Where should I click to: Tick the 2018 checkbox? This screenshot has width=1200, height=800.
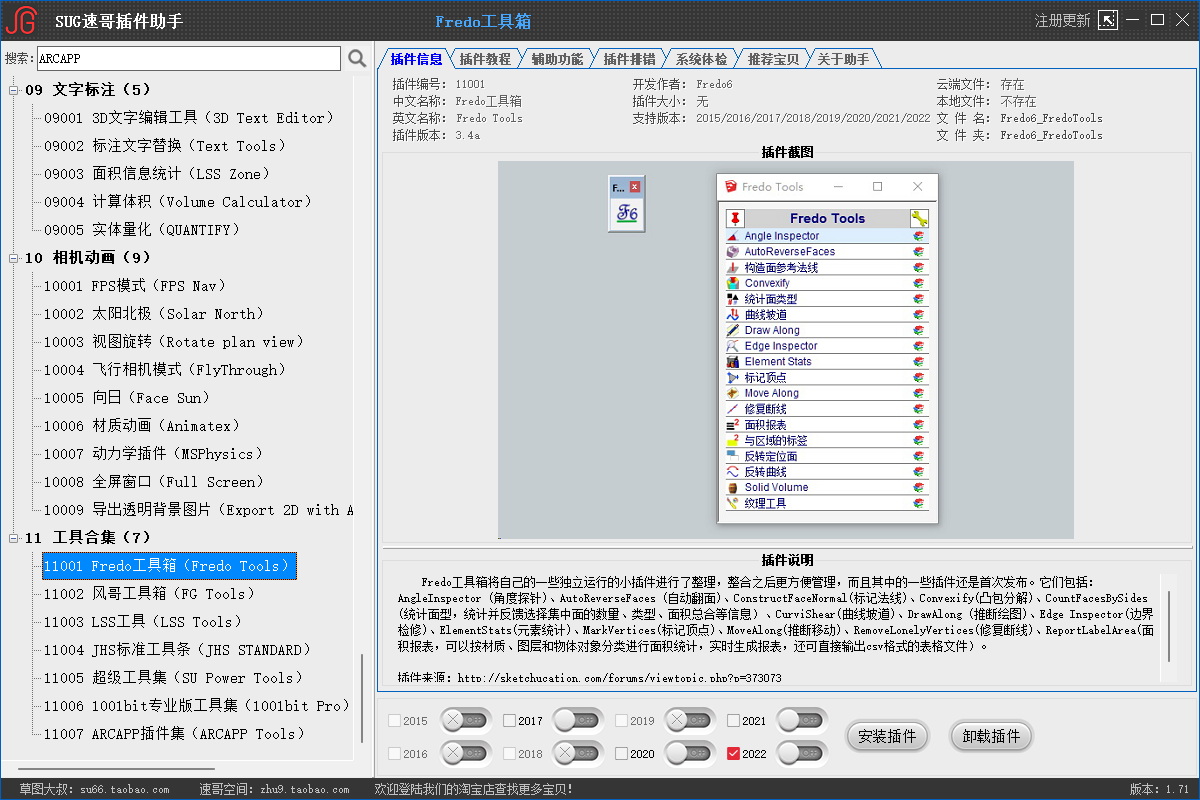(510, 754)
